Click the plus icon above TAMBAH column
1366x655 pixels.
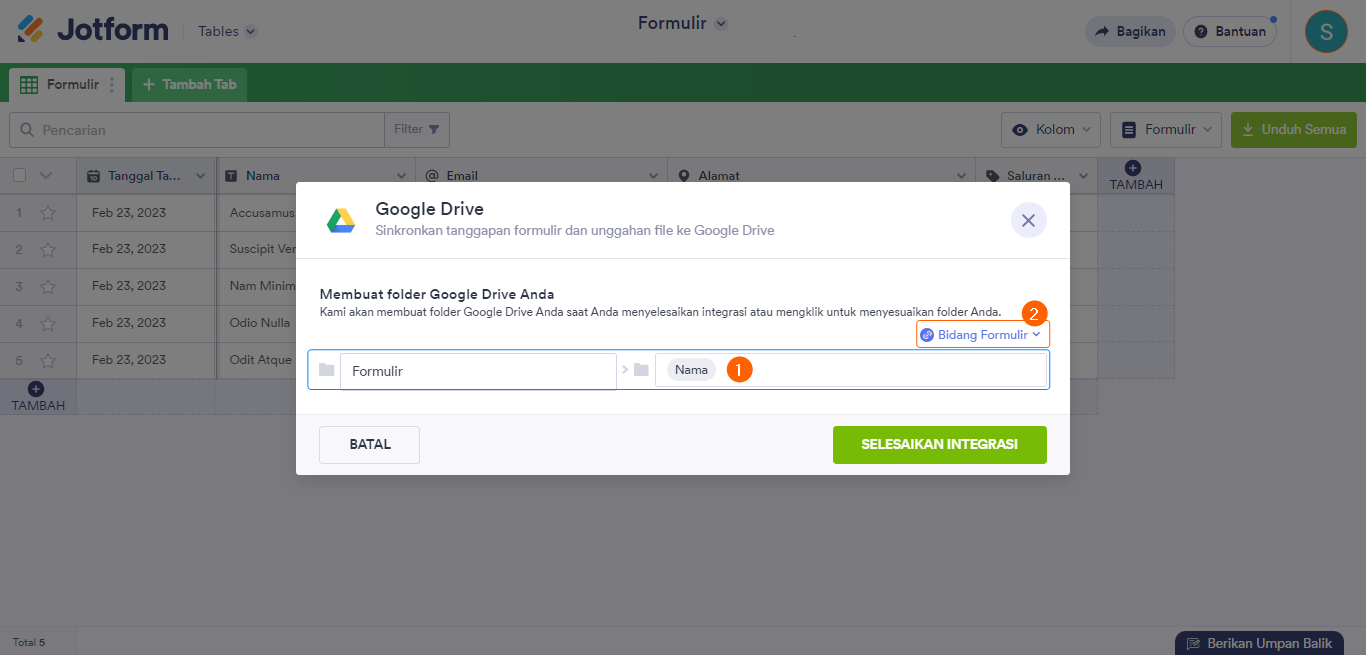(1133, 168)
